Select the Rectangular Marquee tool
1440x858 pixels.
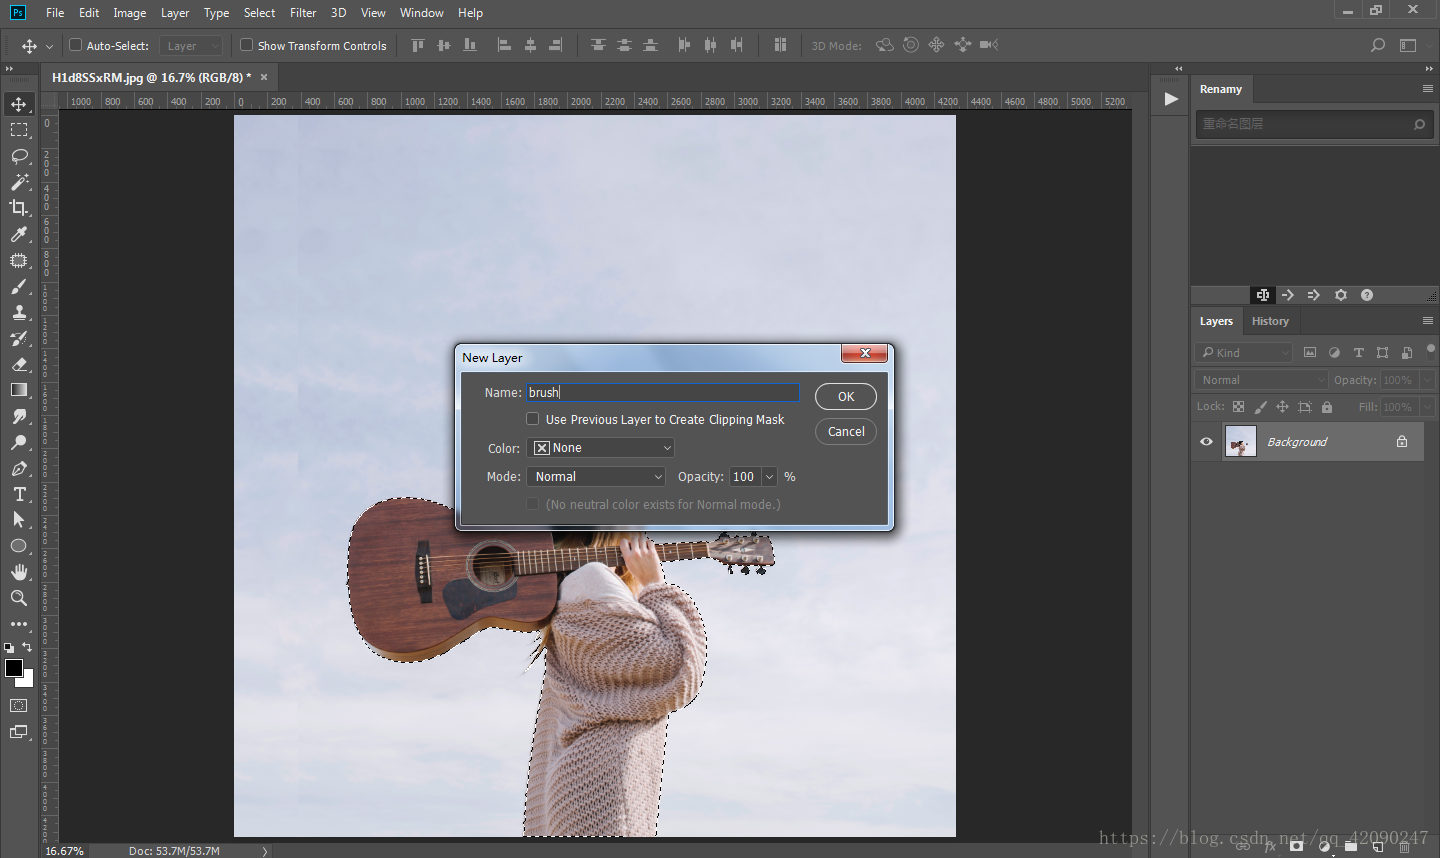click(19, 130)
